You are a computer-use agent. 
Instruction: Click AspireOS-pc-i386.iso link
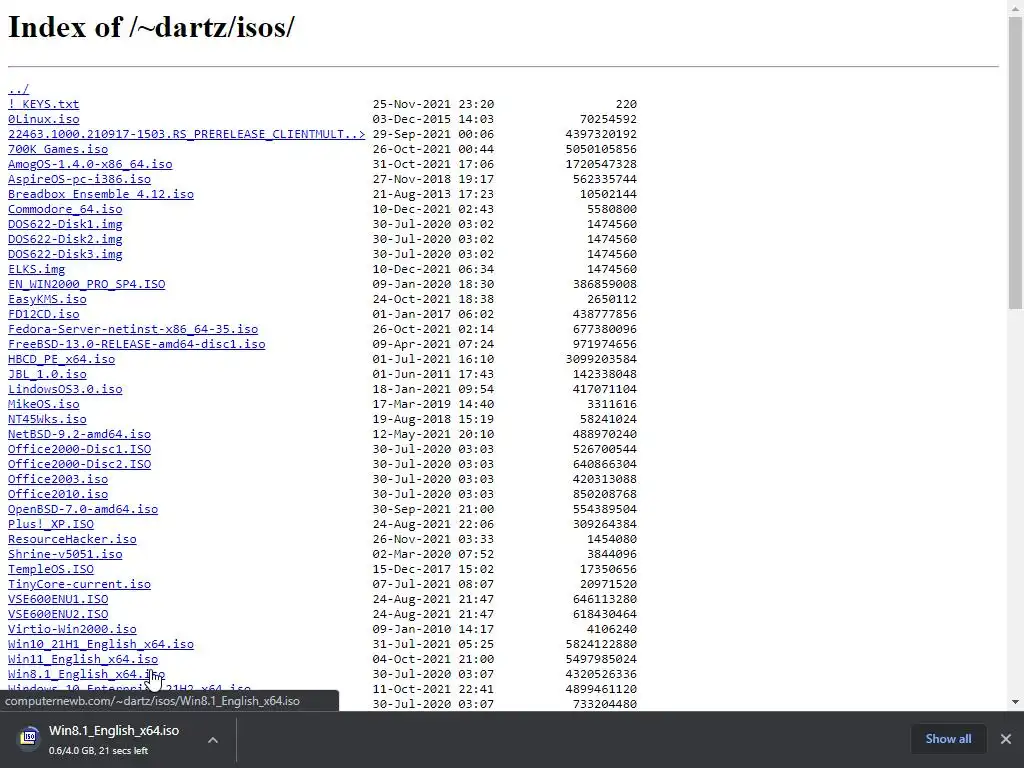tap(80, 179)
